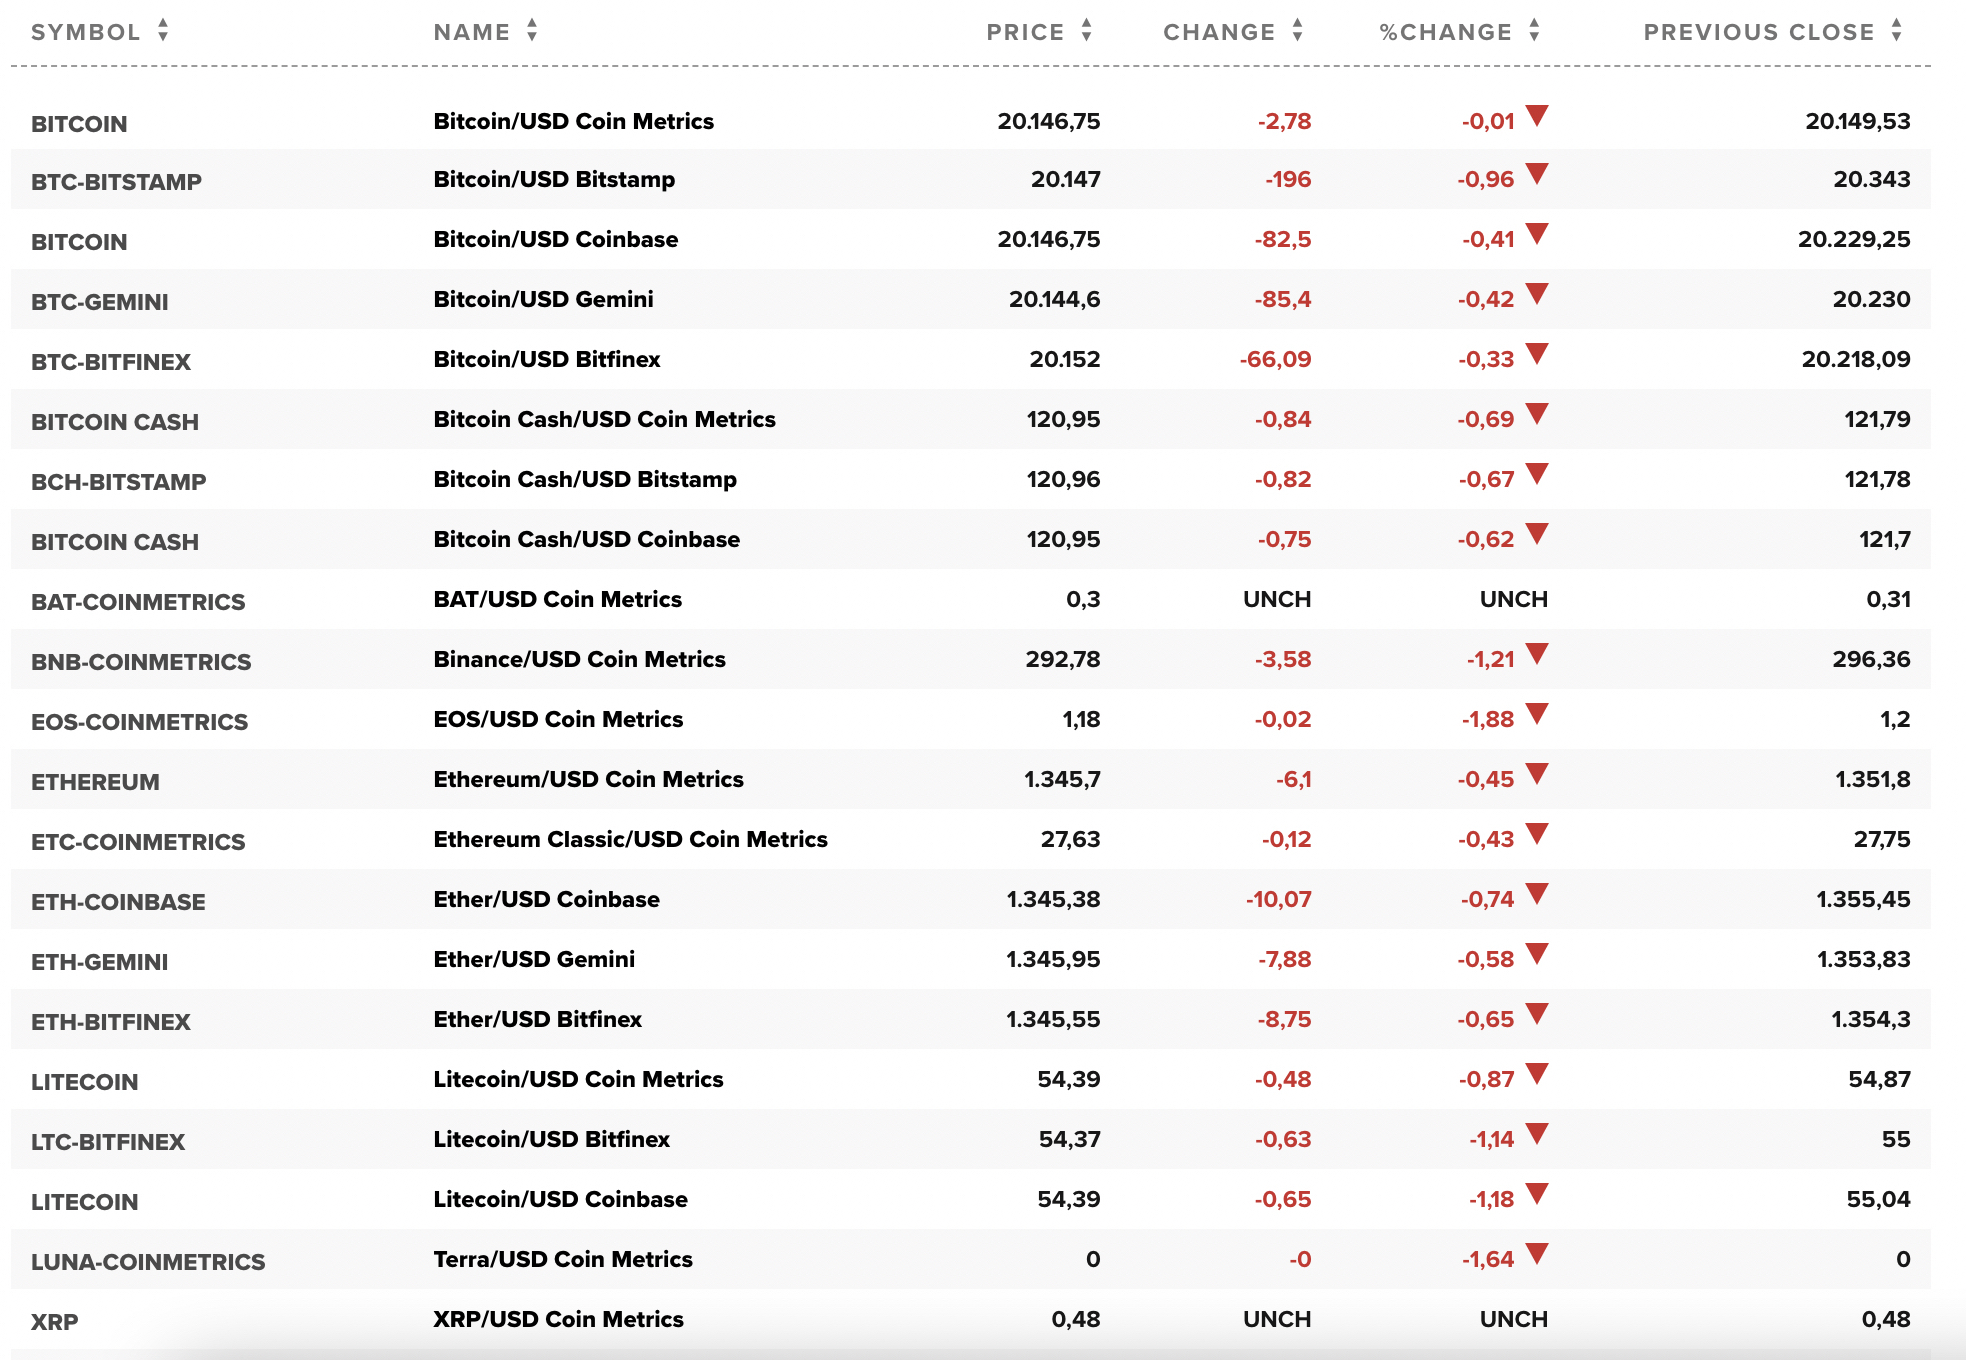
Task: Sort table by PRICE column arrows
Action: pyautogui.click(x=1086, y=31)
